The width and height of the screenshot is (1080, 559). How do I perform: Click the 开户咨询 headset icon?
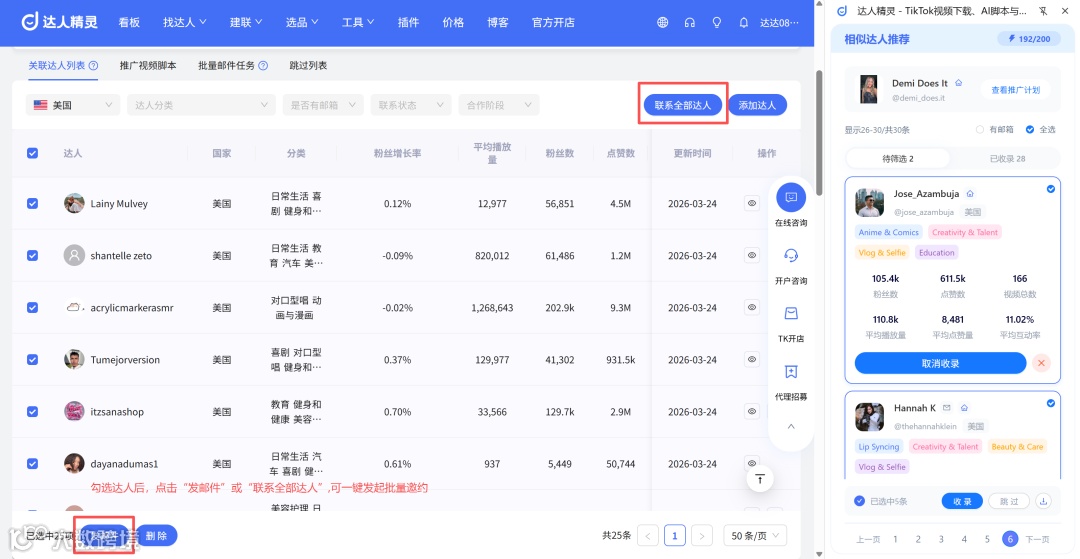(x=791, y=255)
